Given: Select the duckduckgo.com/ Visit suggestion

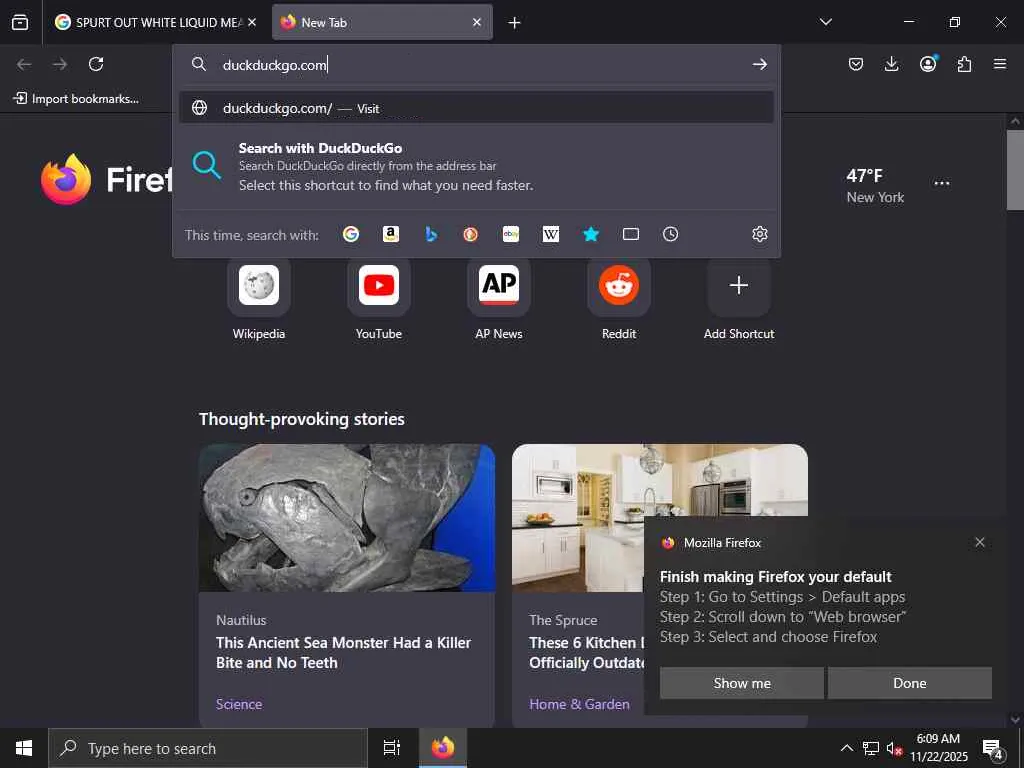Looking at the screenshot, I should coord(477,108).
